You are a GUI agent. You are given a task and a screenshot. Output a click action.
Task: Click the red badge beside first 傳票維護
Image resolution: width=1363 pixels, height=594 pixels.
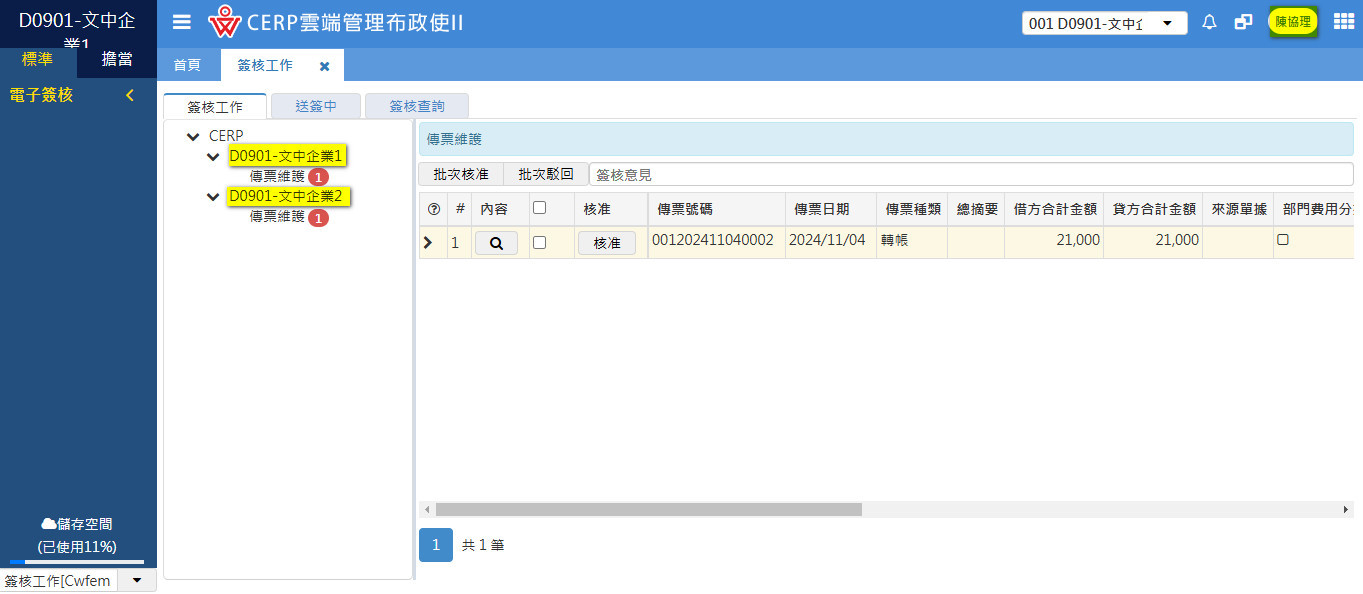click(318, 177)
